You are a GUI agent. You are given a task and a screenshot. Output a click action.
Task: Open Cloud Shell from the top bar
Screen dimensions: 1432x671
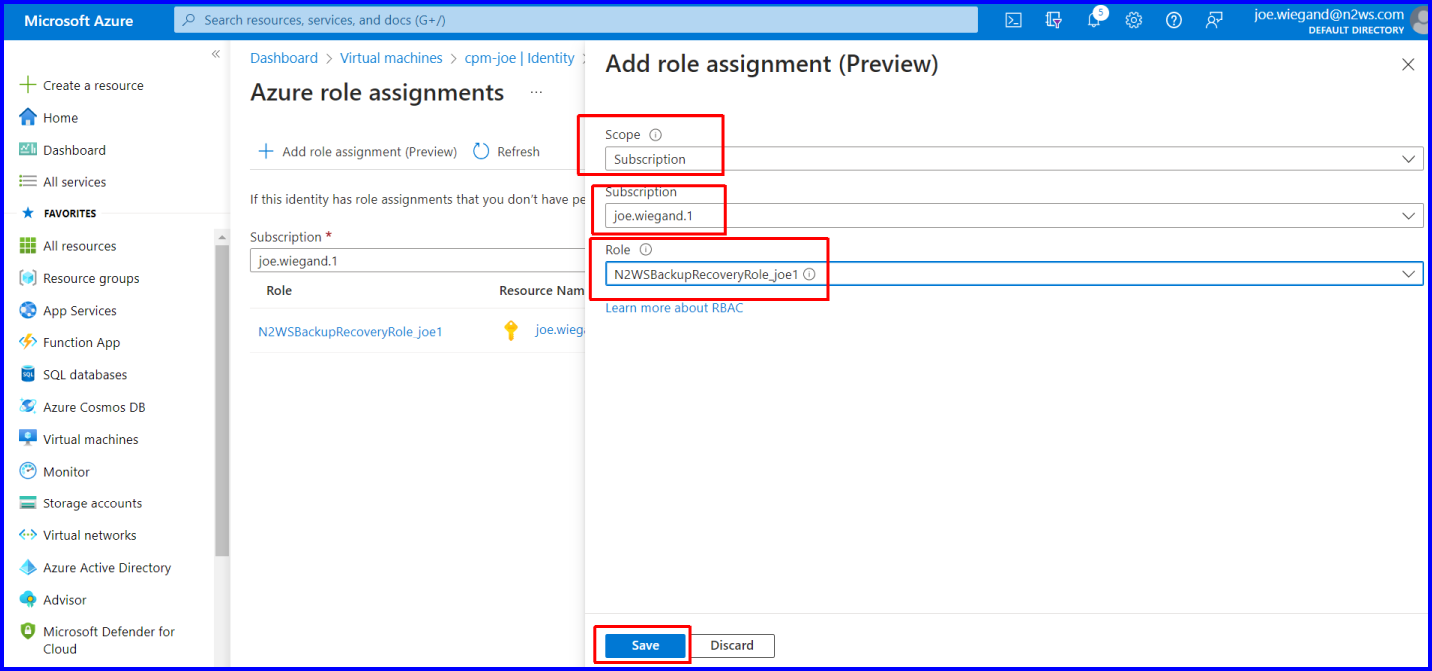1013,20
